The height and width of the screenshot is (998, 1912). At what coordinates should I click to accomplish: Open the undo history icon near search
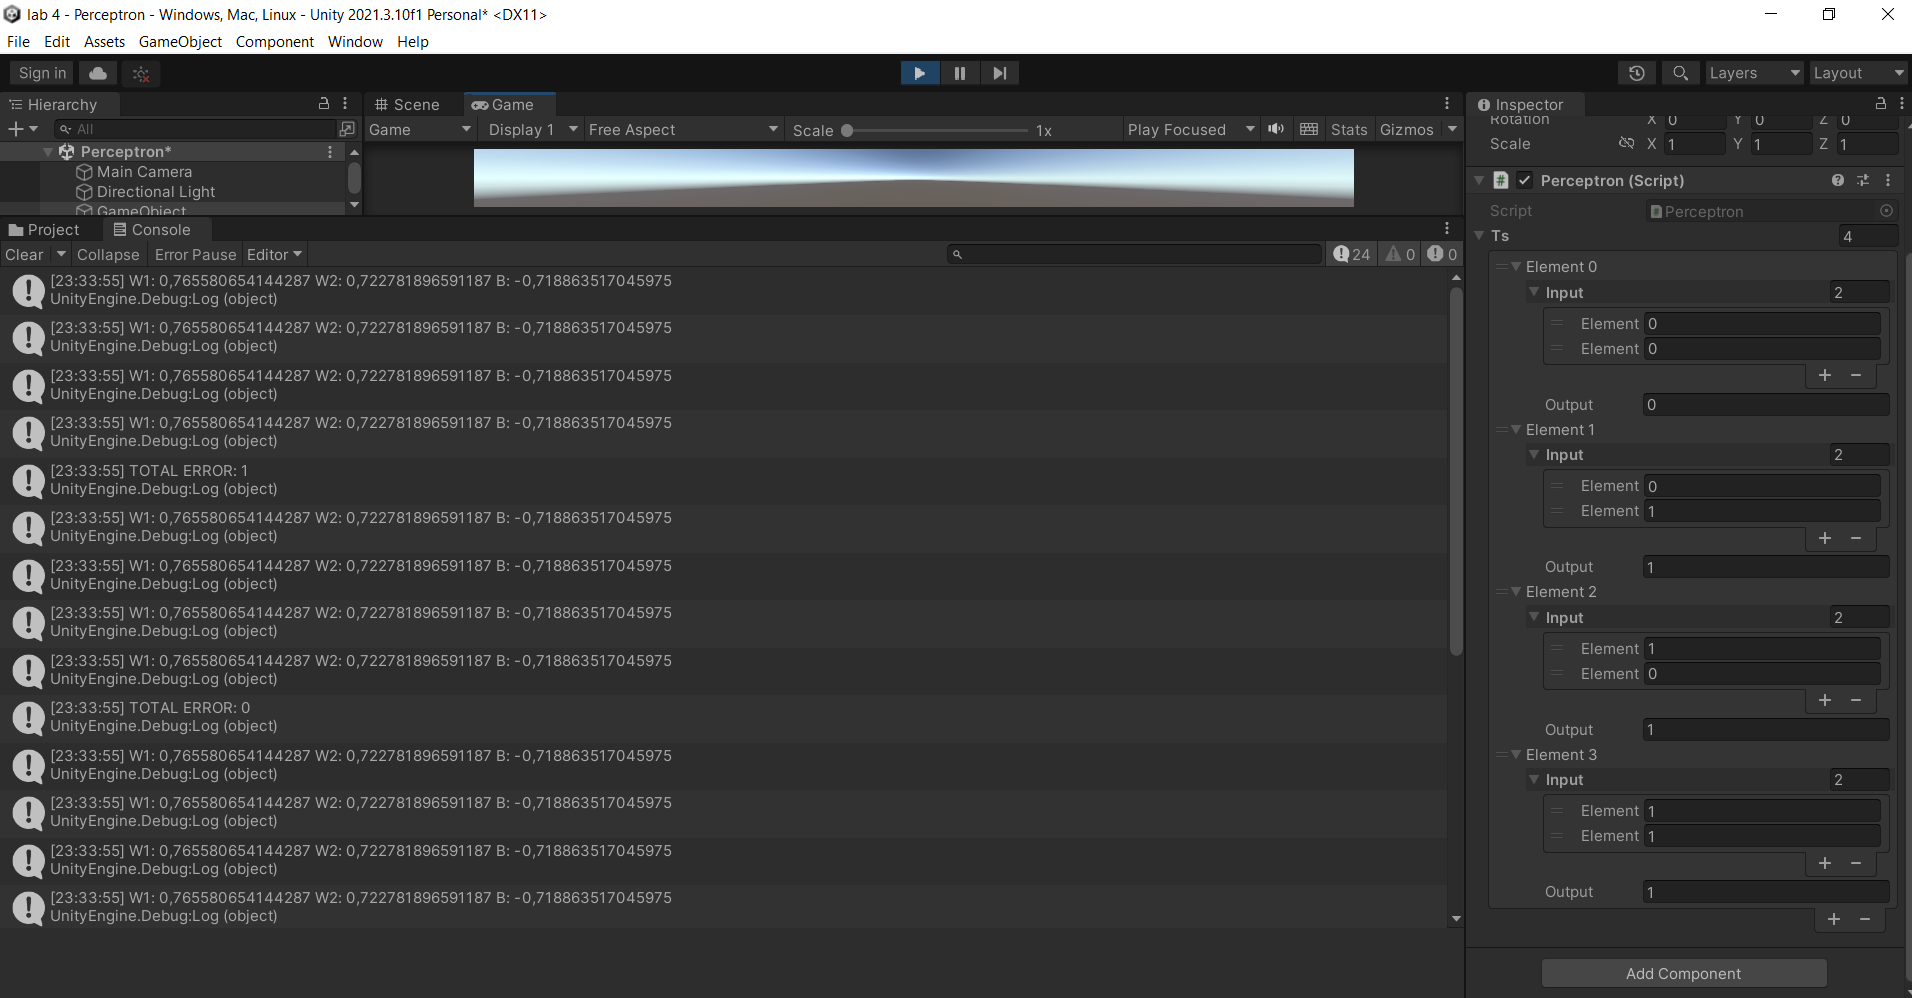(1637, 72)
